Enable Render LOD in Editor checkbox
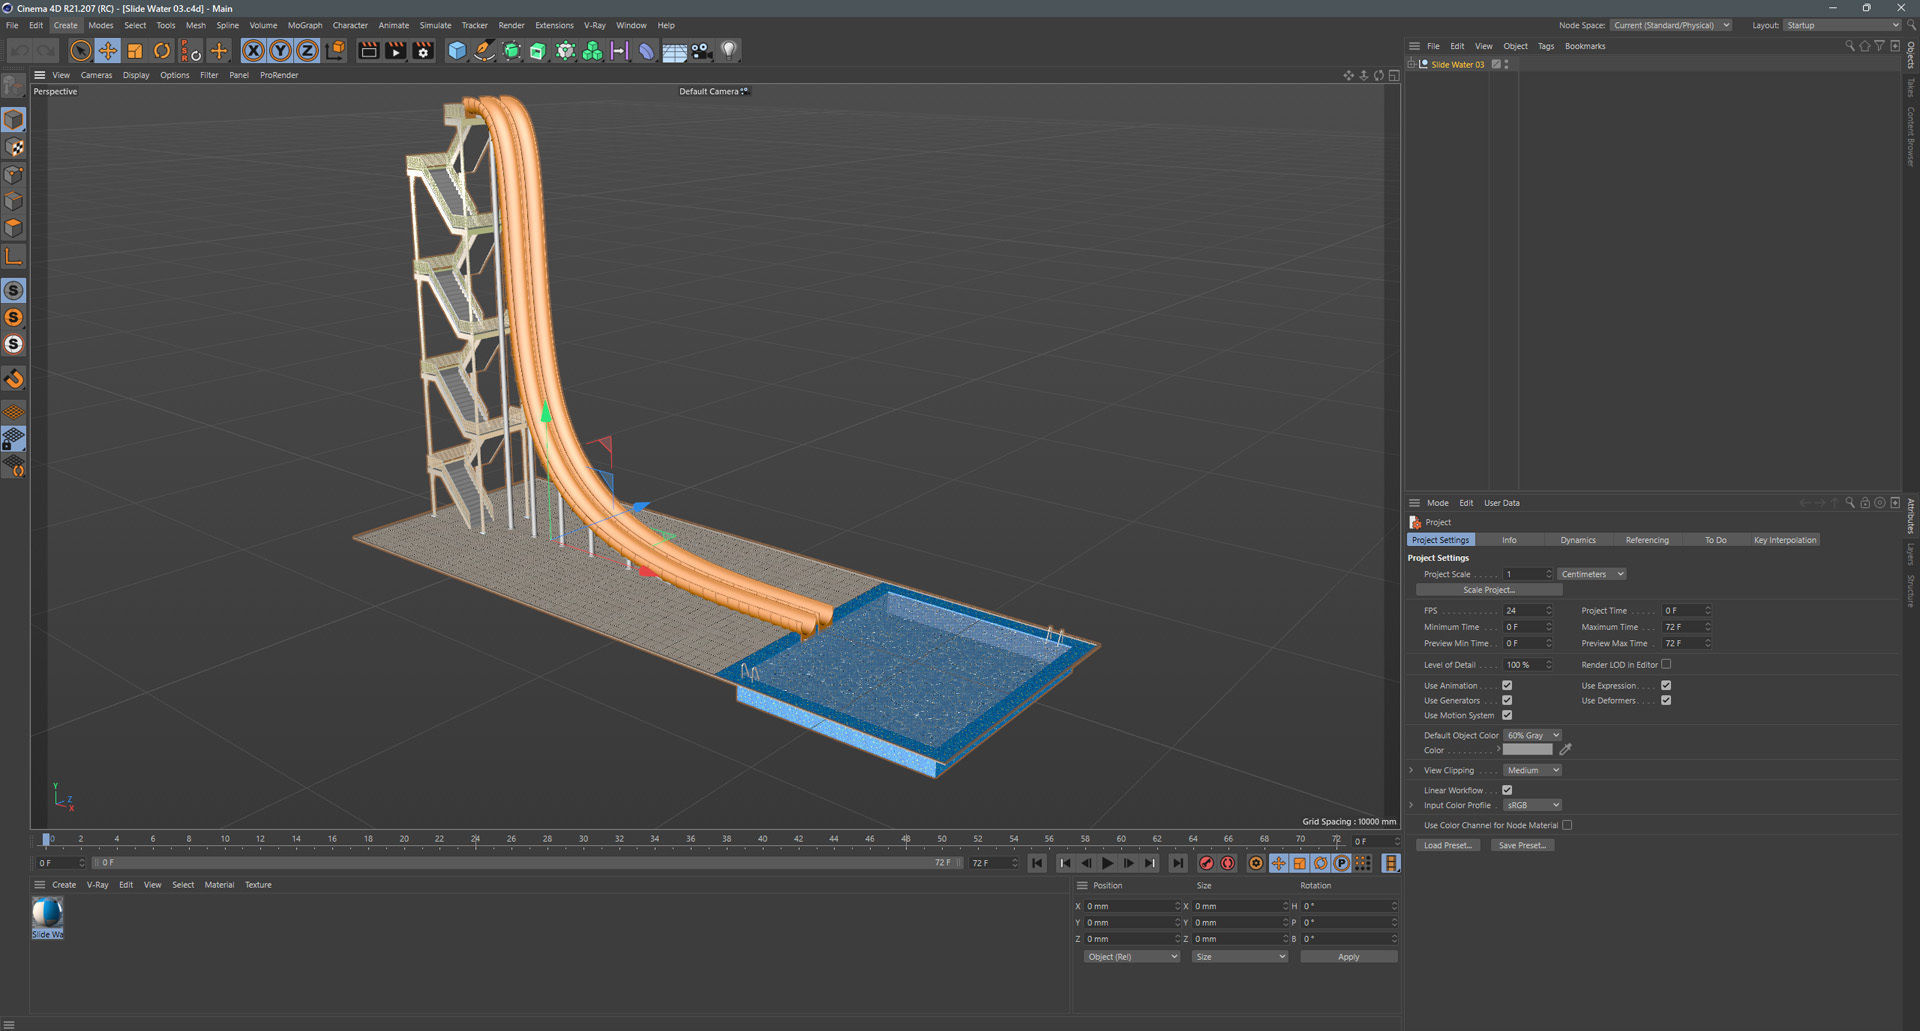Viewport: 1920px width, 1031px height. point(1666,665)
